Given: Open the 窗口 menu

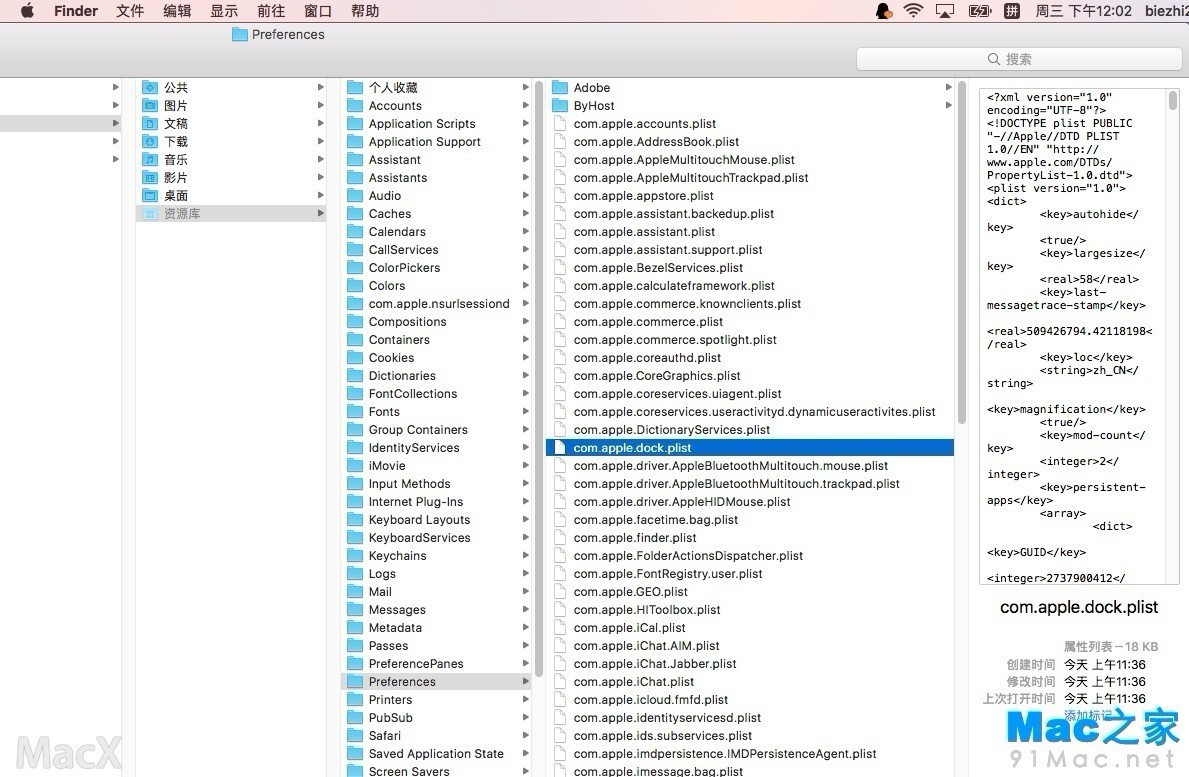Looking at the screenshot, I should point(318,11).
